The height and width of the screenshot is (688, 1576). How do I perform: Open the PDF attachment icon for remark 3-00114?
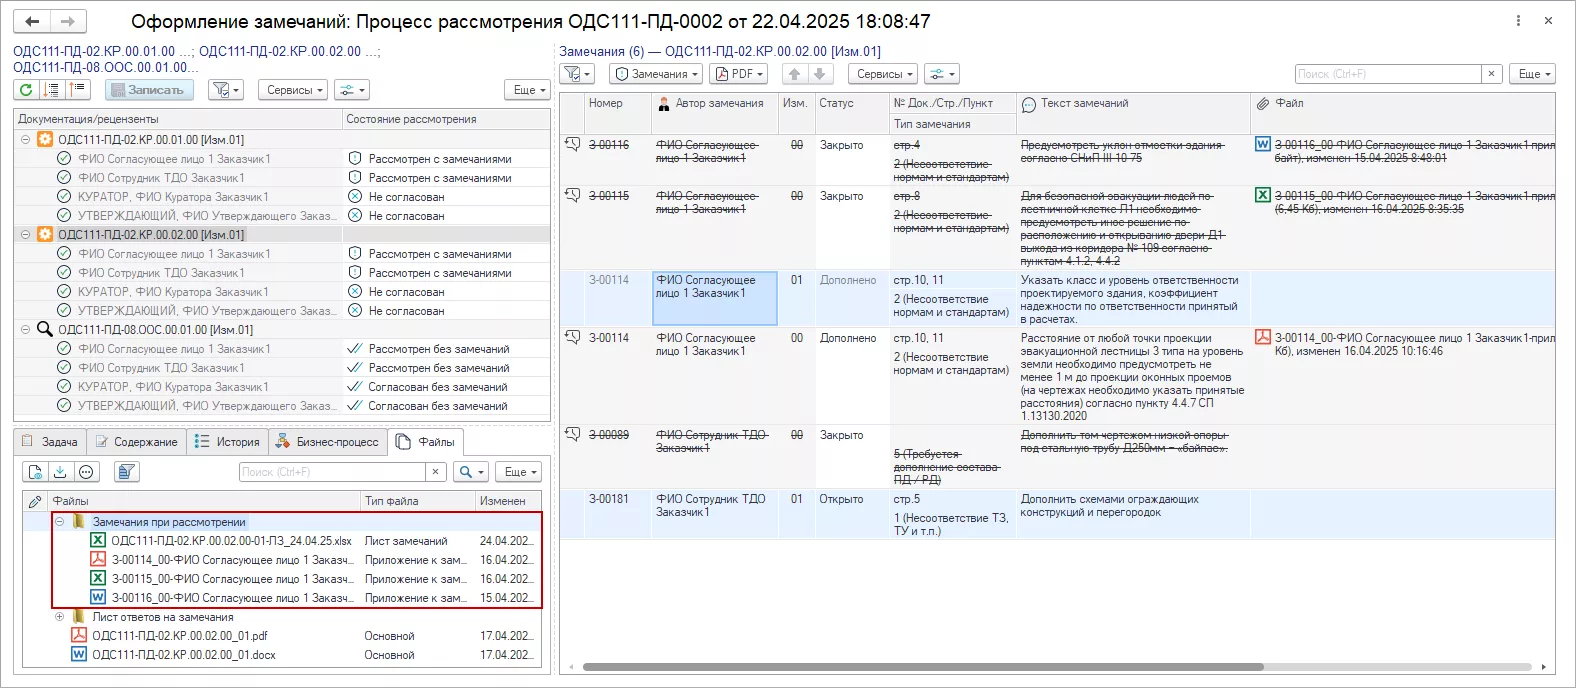coord(1263,338)
